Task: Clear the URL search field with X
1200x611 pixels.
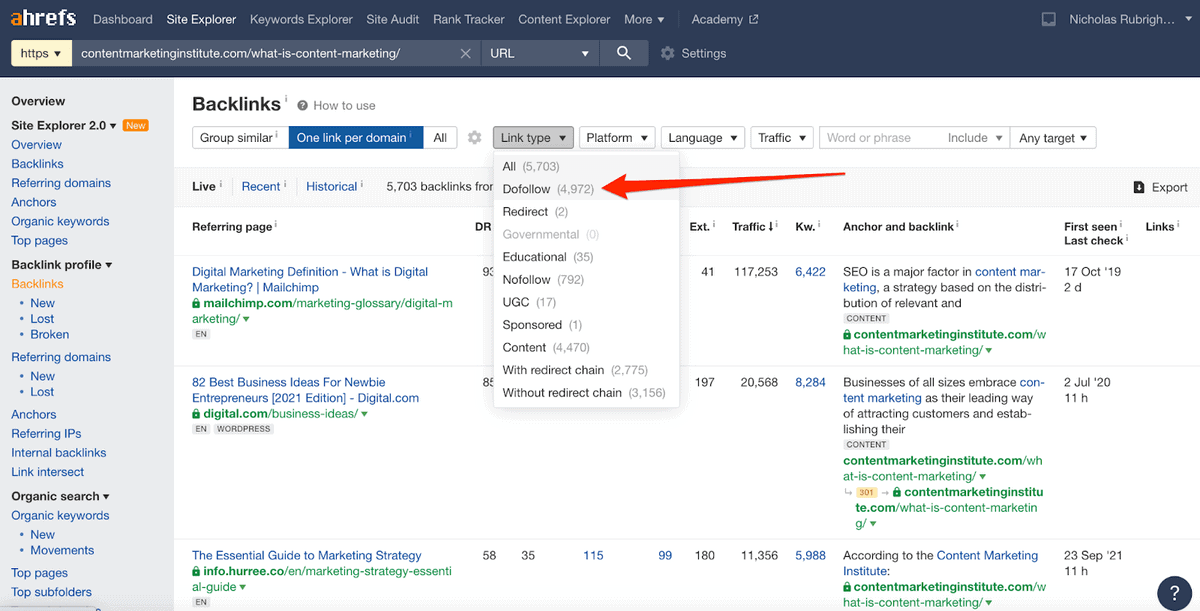Action: coord(467,53)
